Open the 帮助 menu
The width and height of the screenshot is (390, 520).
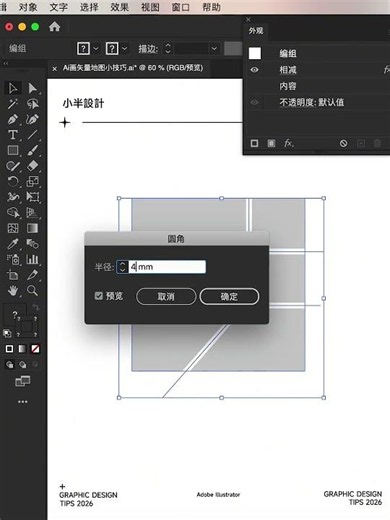click(211, 7)
